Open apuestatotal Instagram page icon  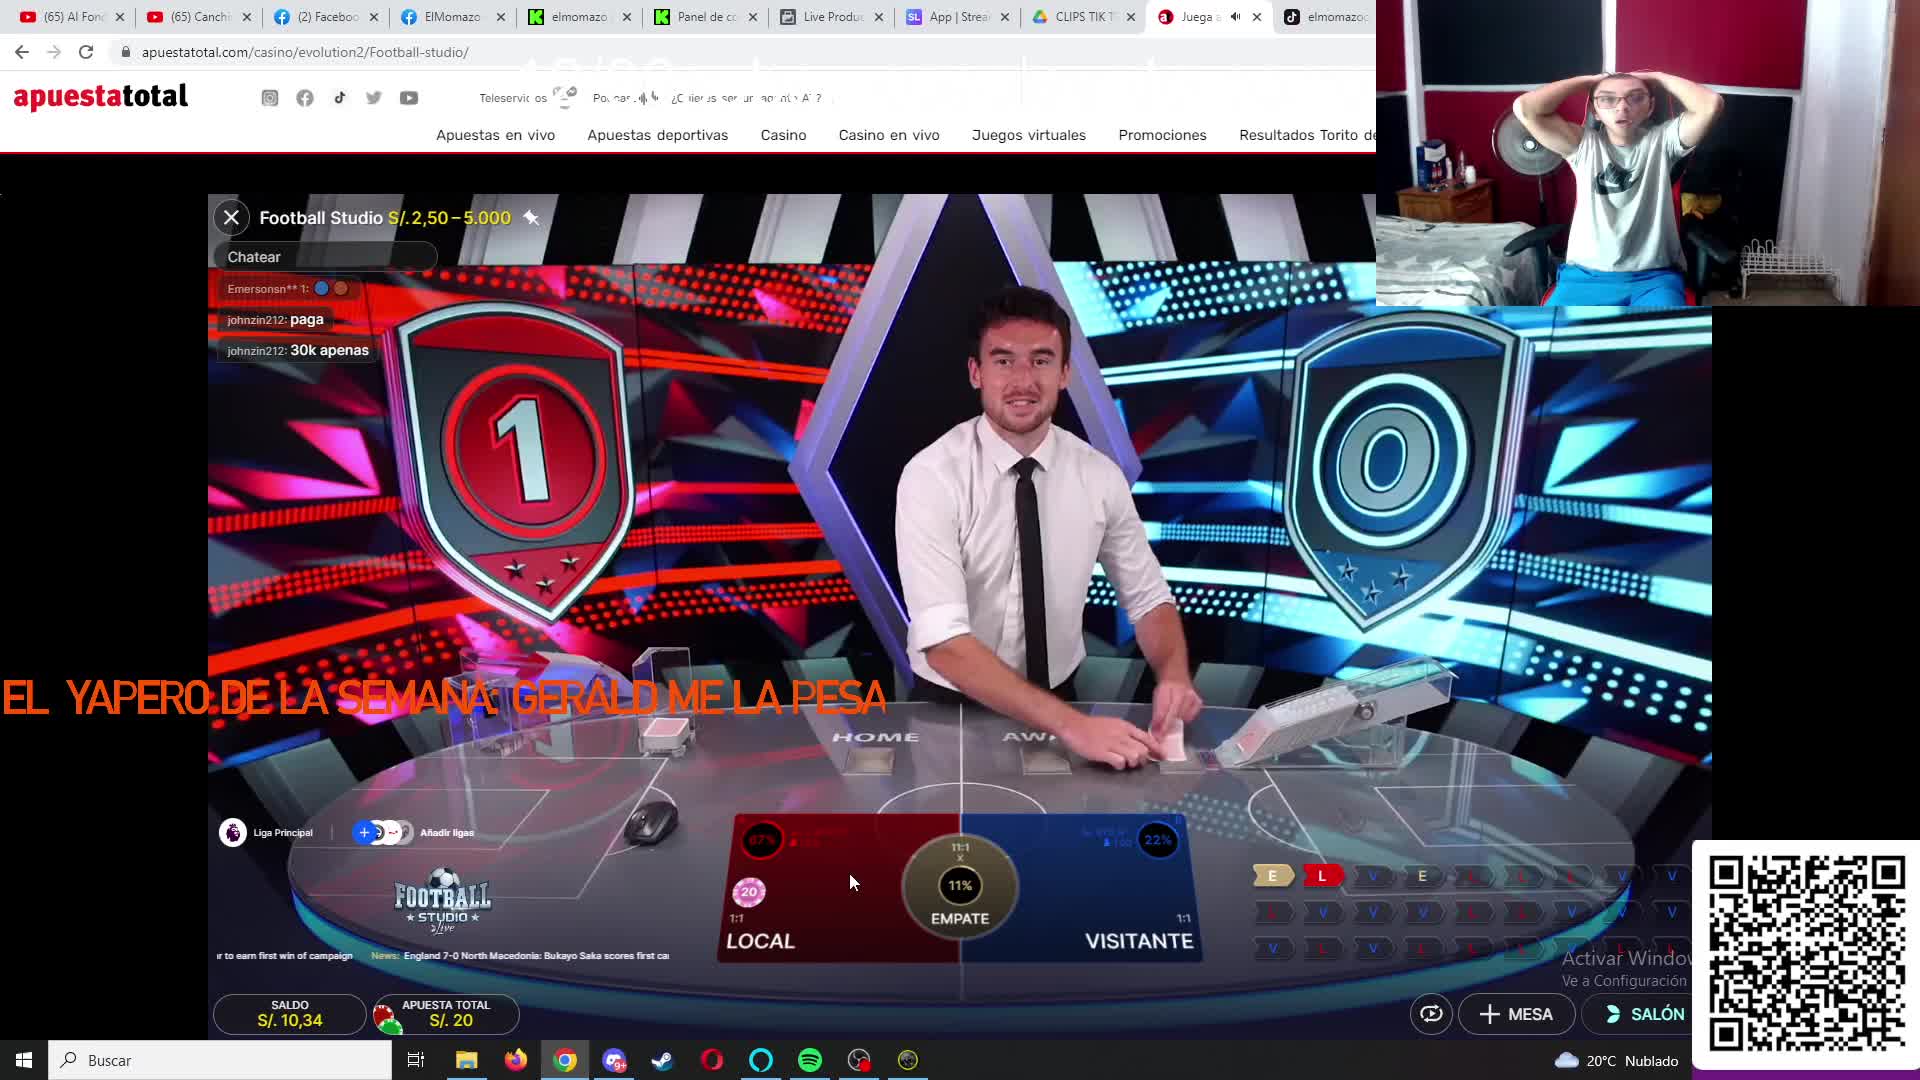(x=270, y=98)
